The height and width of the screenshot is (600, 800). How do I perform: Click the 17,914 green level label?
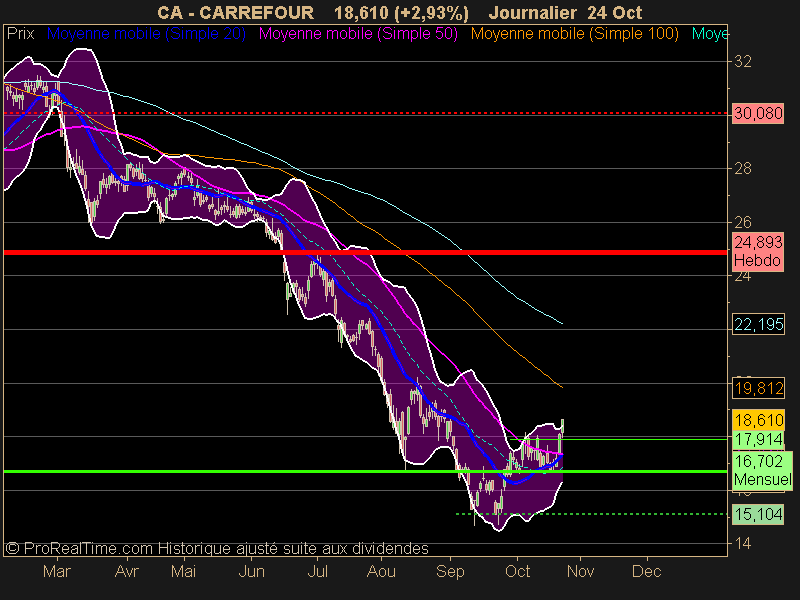click(x=758, y=439)
